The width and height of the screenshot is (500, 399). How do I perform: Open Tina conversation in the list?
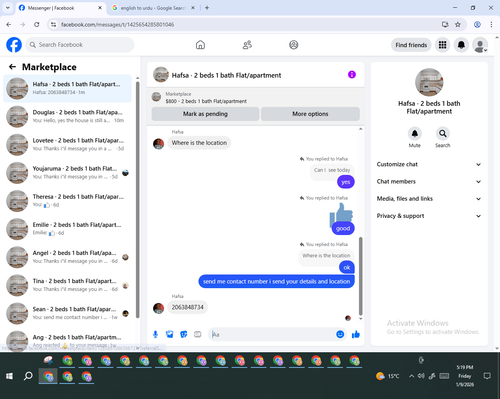(x=68, y=285)
